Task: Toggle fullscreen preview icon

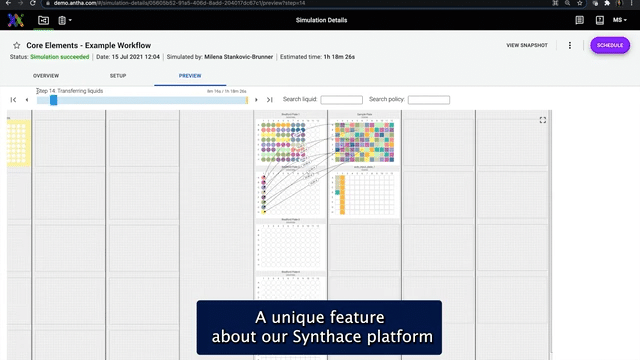Action: 542,120
